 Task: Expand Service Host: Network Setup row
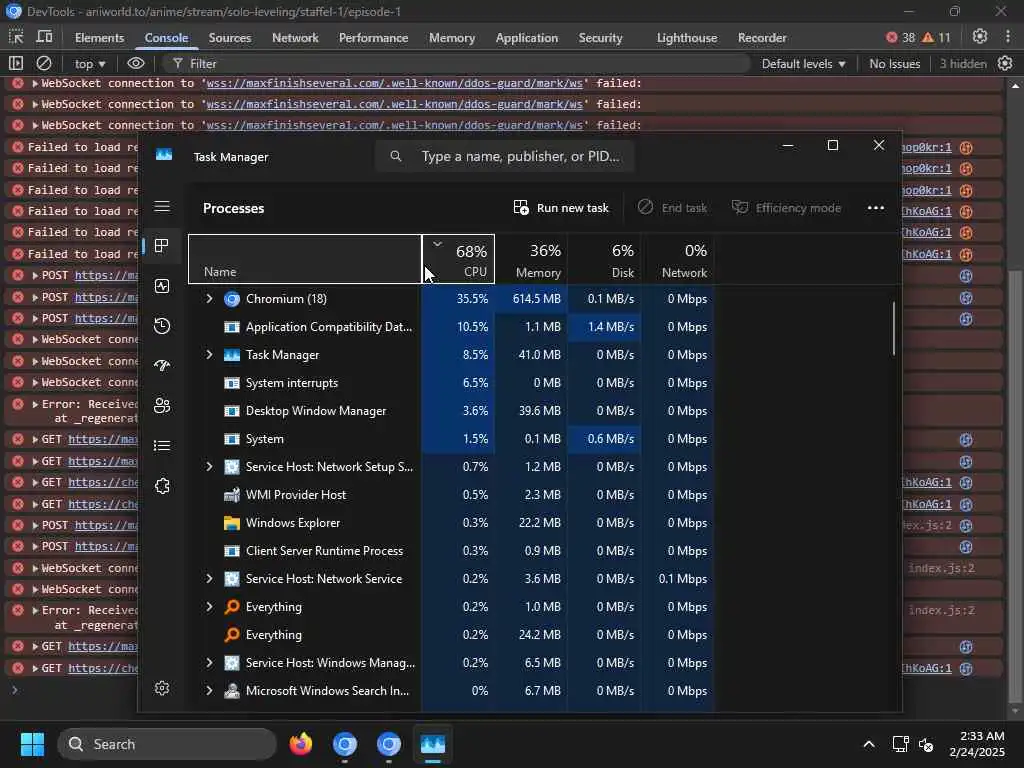(x=209, y=466)
